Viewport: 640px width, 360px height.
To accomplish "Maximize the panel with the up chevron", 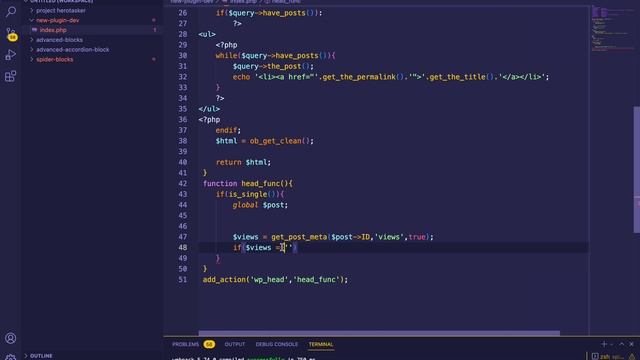I will pyautogui.click(x=622, y=344).
